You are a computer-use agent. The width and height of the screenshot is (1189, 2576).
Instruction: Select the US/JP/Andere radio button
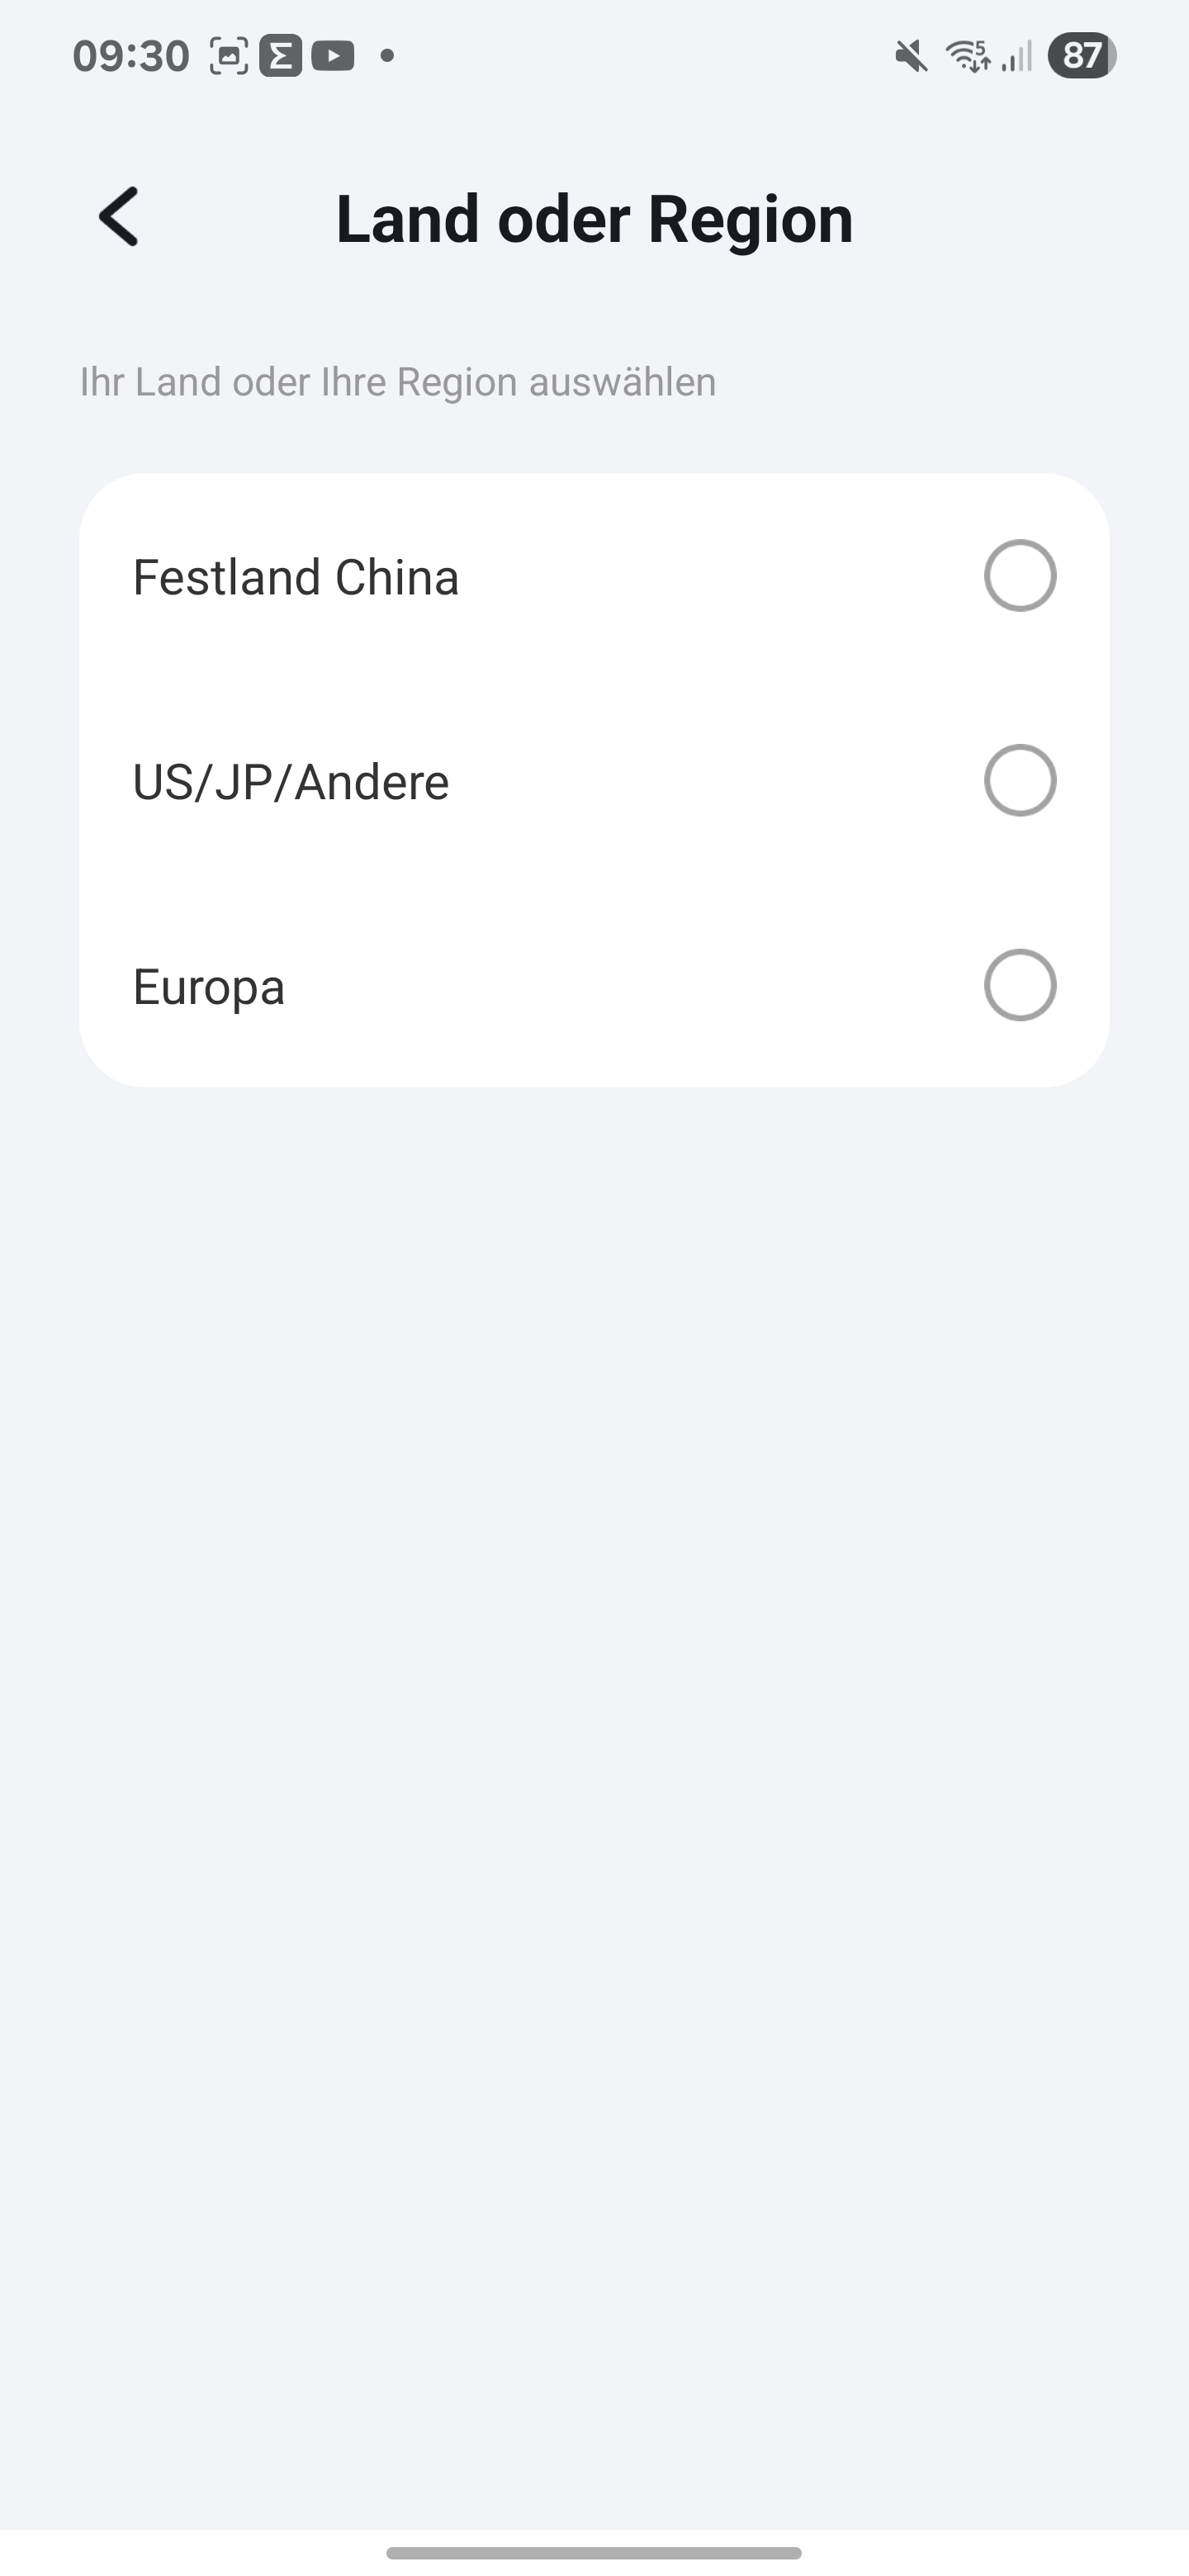pos(1019,780)
